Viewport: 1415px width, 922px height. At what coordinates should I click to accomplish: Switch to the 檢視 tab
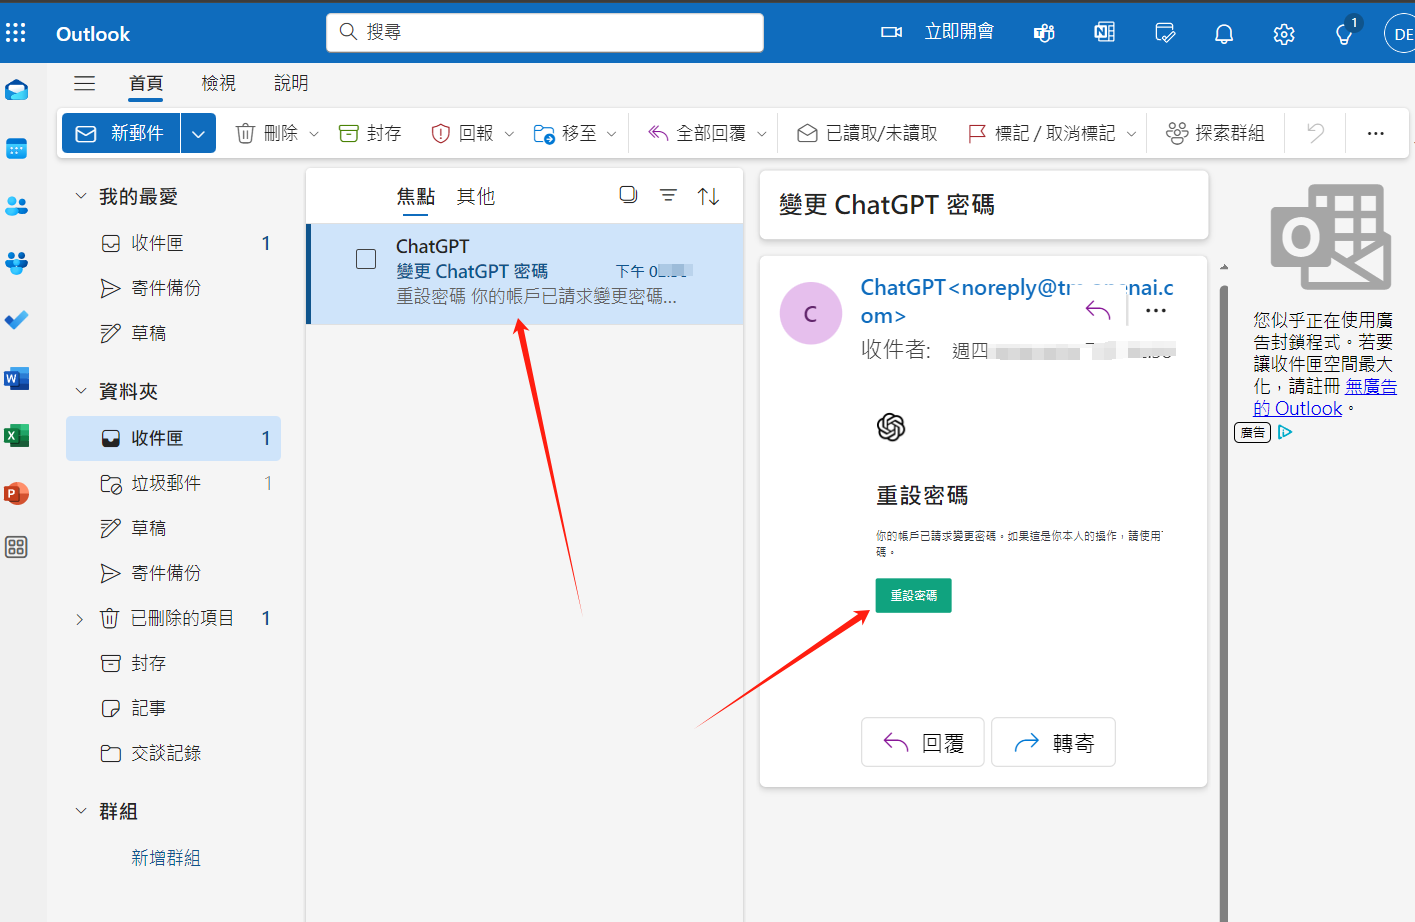[x=218, y=83]
